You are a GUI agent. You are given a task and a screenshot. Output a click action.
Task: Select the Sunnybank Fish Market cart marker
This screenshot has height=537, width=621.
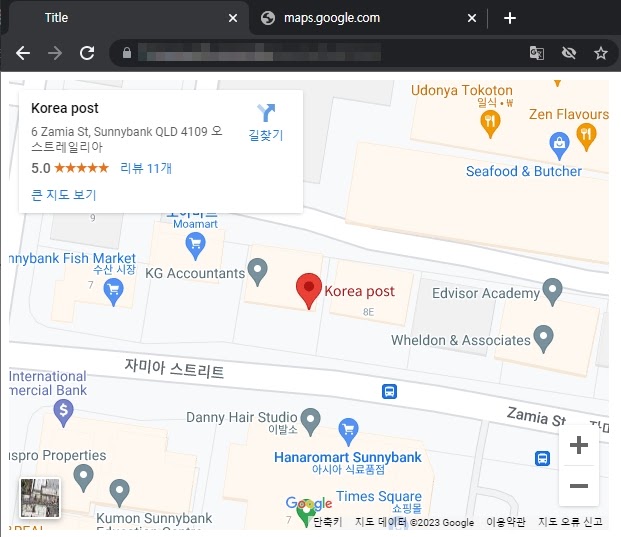pyautogui.click(x=113, y=292)
